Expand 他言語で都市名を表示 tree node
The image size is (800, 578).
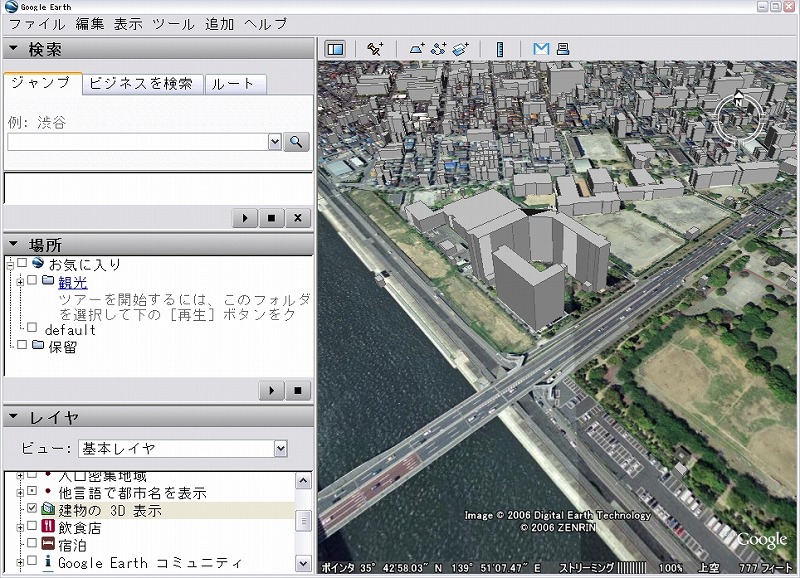click(20, 493)
